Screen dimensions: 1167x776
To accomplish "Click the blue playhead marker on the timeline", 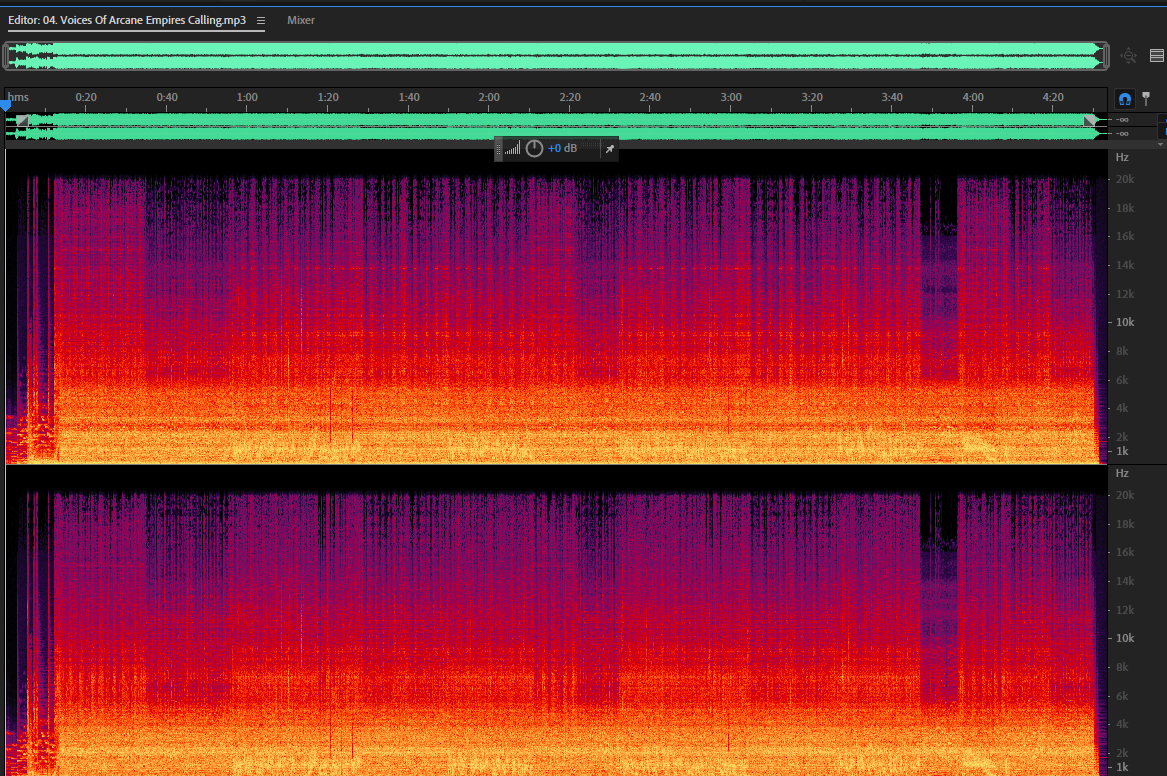I will [x=6, y=106].
